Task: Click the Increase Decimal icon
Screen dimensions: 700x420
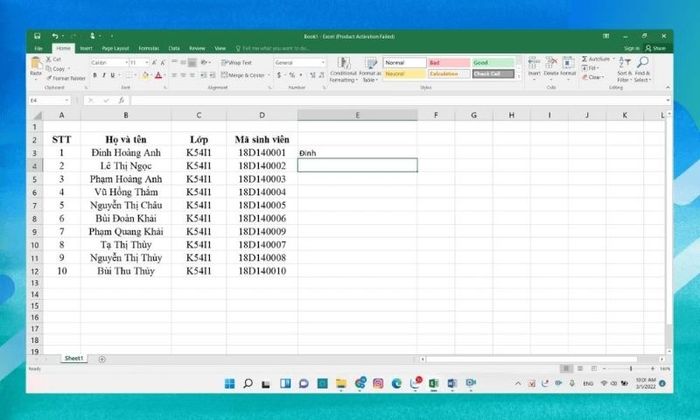Action: (312, 75)
